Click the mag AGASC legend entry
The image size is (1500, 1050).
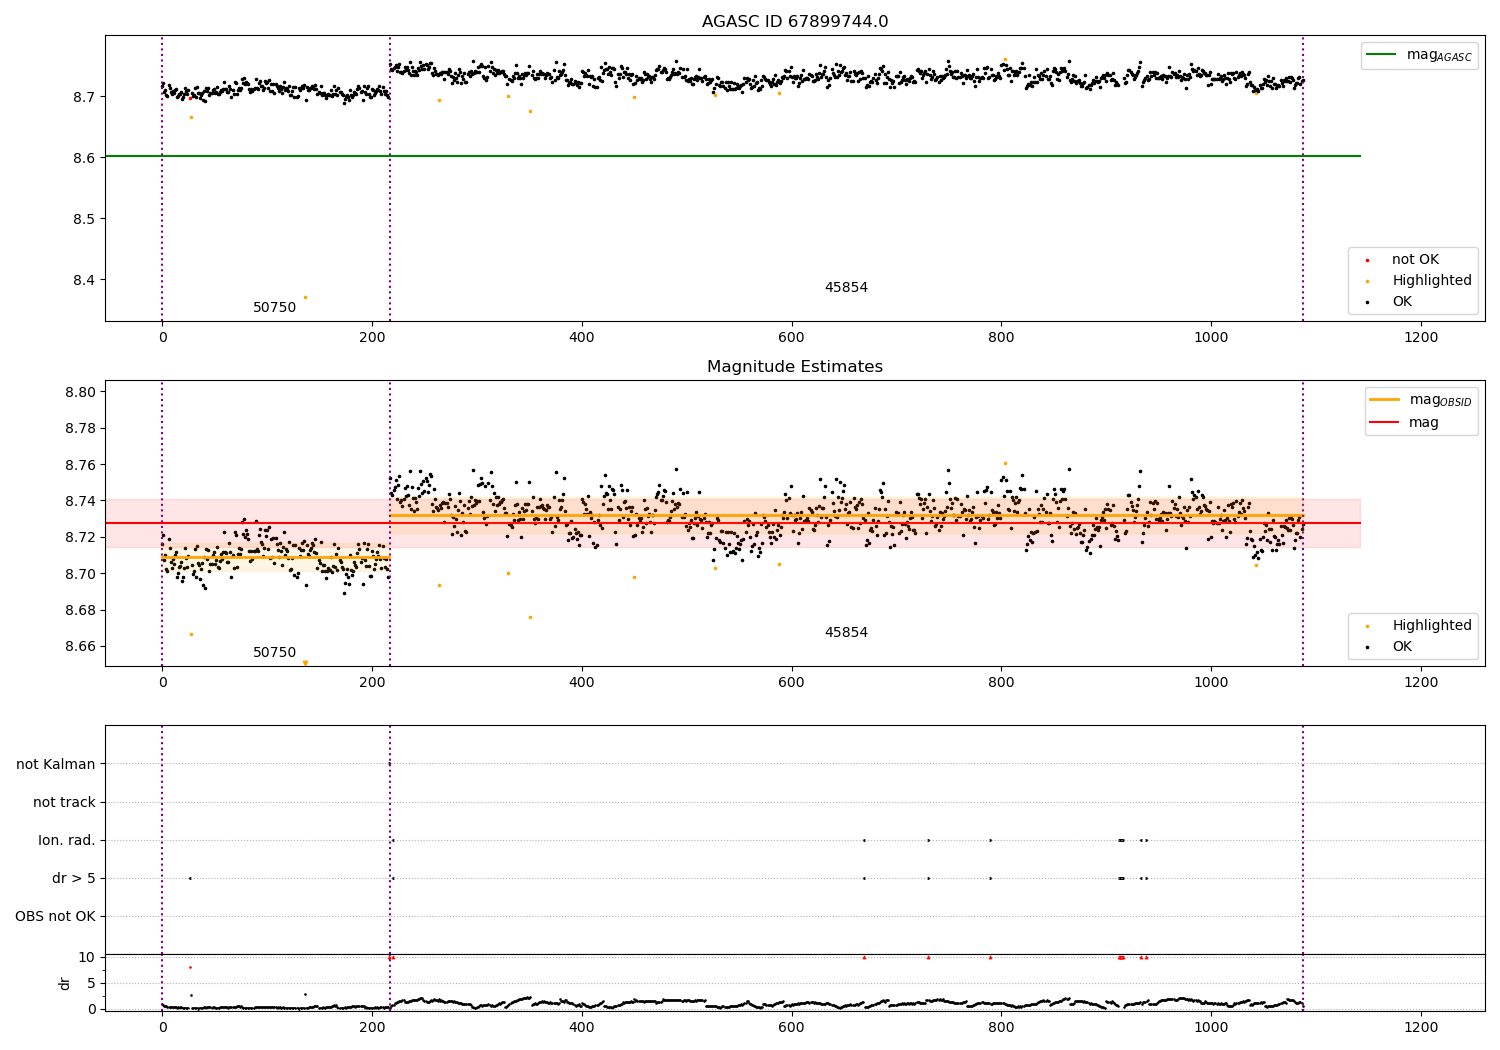[1419, 55]
